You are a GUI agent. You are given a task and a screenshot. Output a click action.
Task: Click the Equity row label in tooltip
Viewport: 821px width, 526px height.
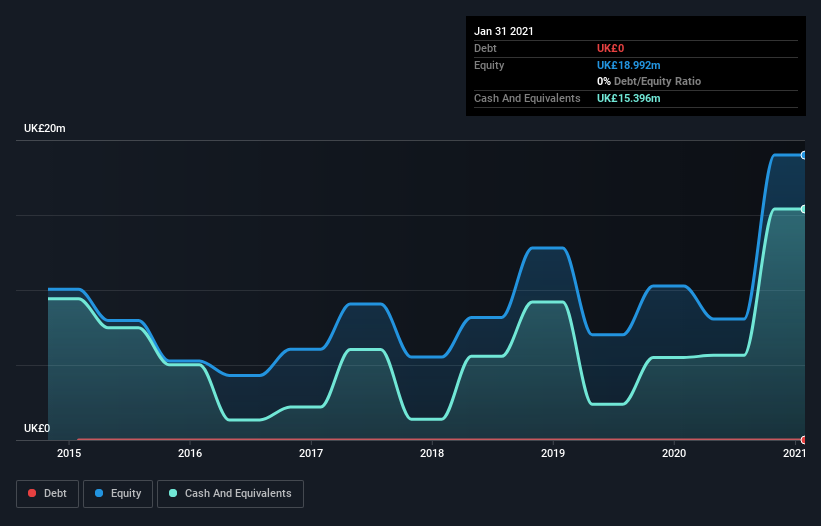pyautogui.click(x=489, y=65)
